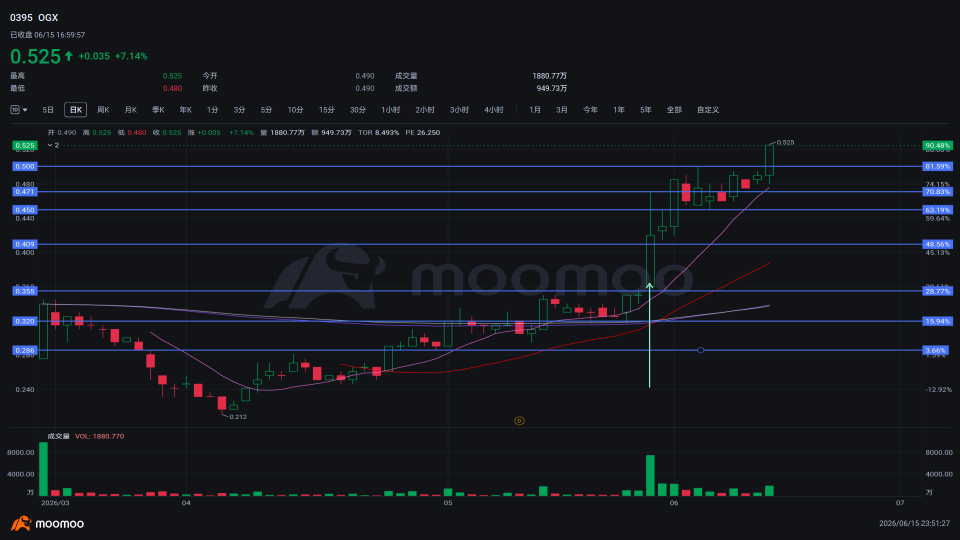Switch to 月K monthly candlestick view

coord(130,110)
